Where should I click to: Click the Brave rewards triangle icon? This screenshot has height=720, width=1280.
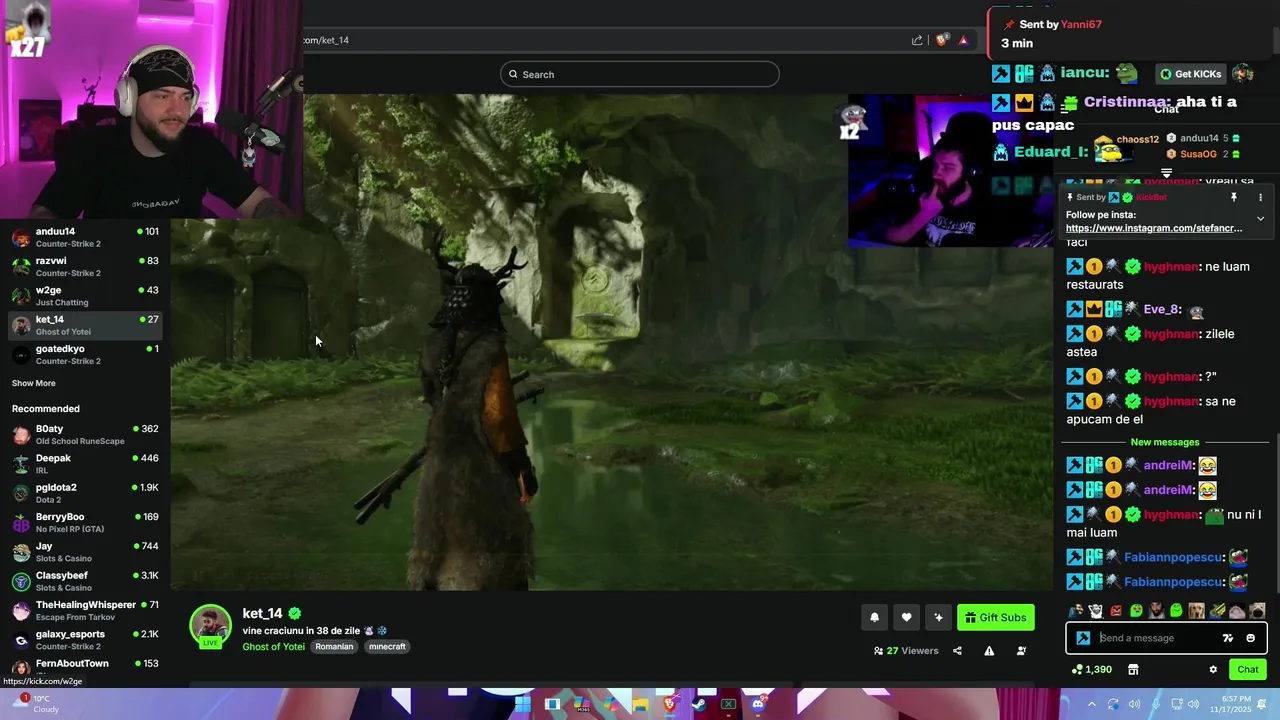(963, 40)
